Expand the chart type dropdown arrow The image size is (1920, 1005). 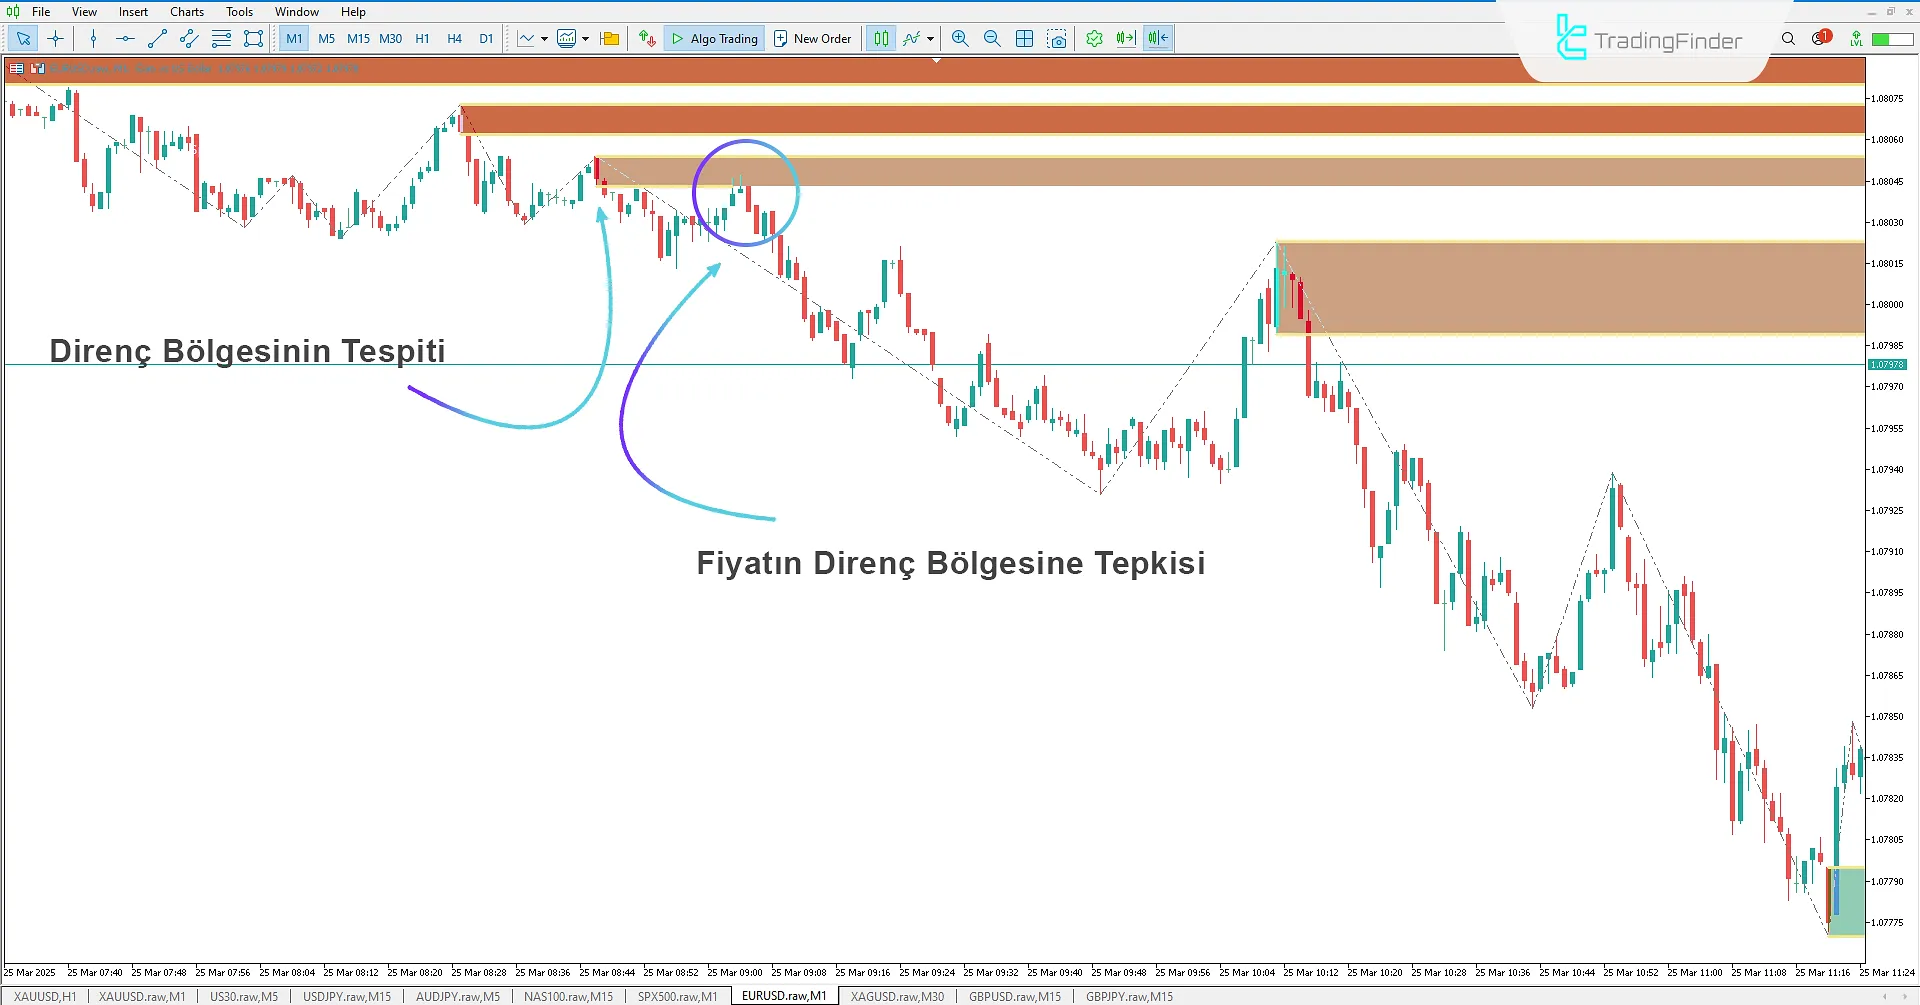click(544, 39)
